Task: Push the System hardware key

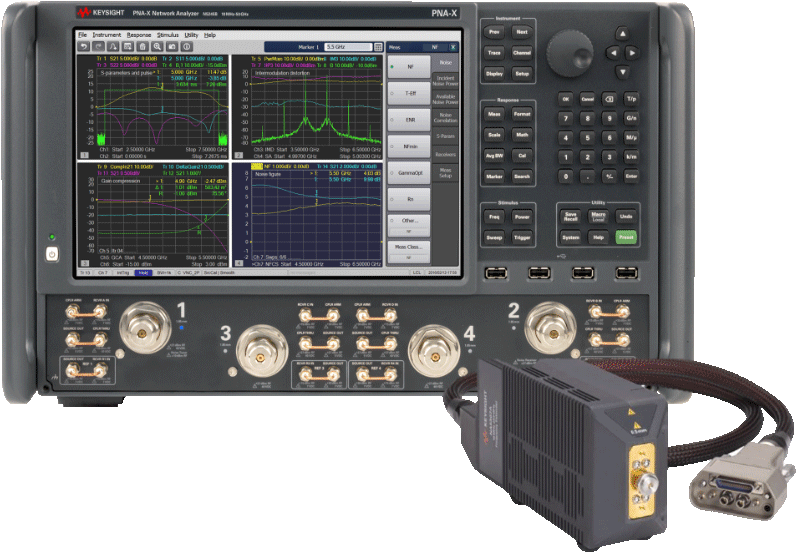Action: tap(570, 237)
